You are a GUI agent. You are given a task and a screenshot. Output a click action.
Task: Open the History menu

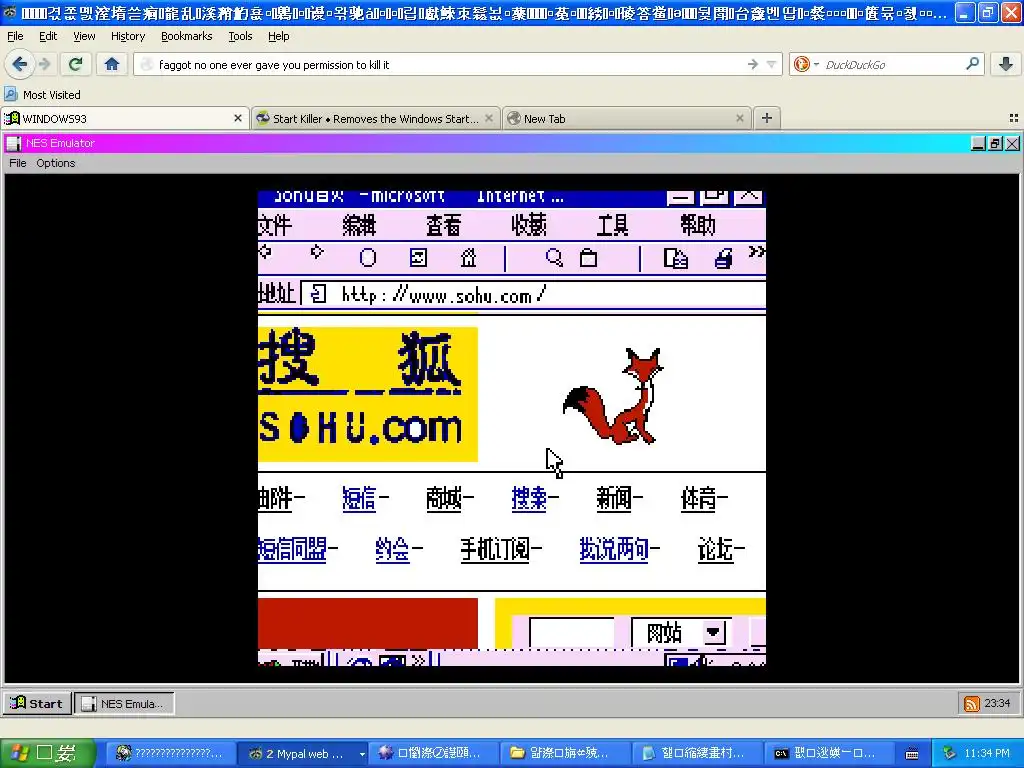point(128,36)
